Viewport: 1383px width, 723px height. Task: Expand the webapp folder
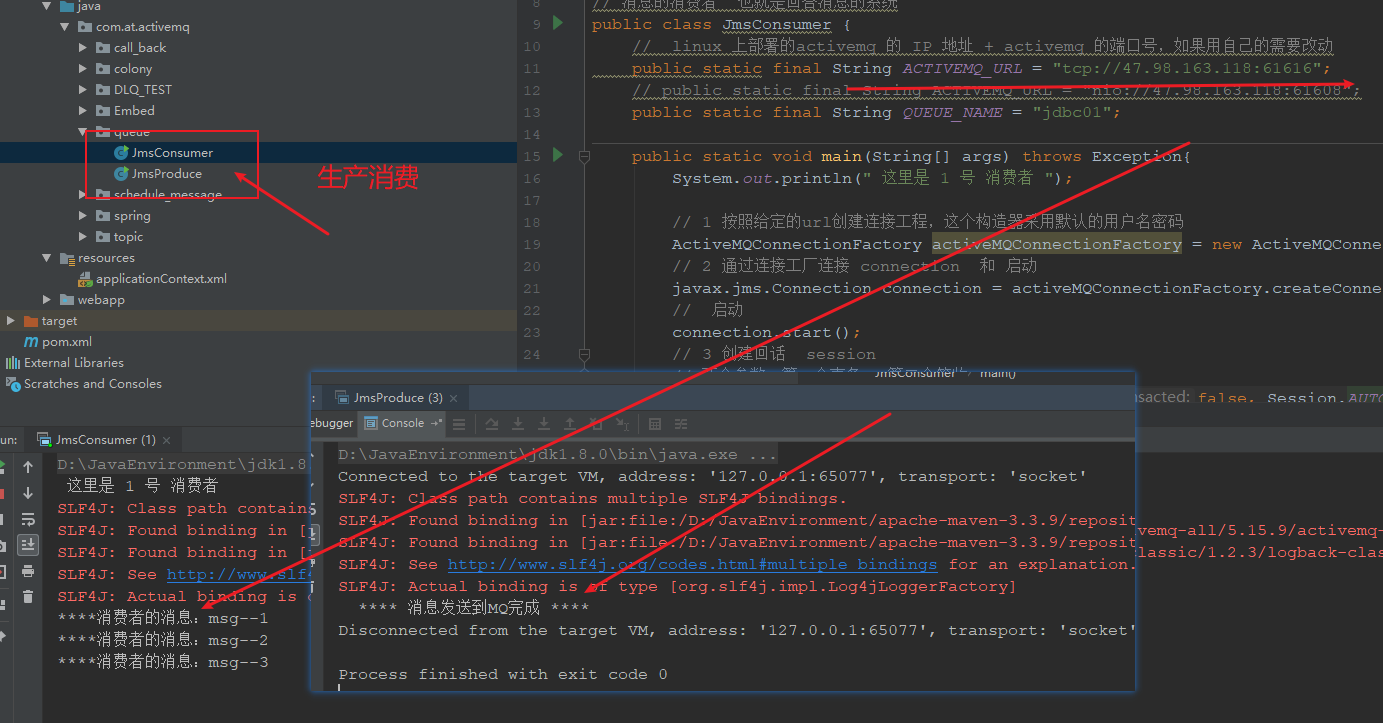[x=47, y=300]
